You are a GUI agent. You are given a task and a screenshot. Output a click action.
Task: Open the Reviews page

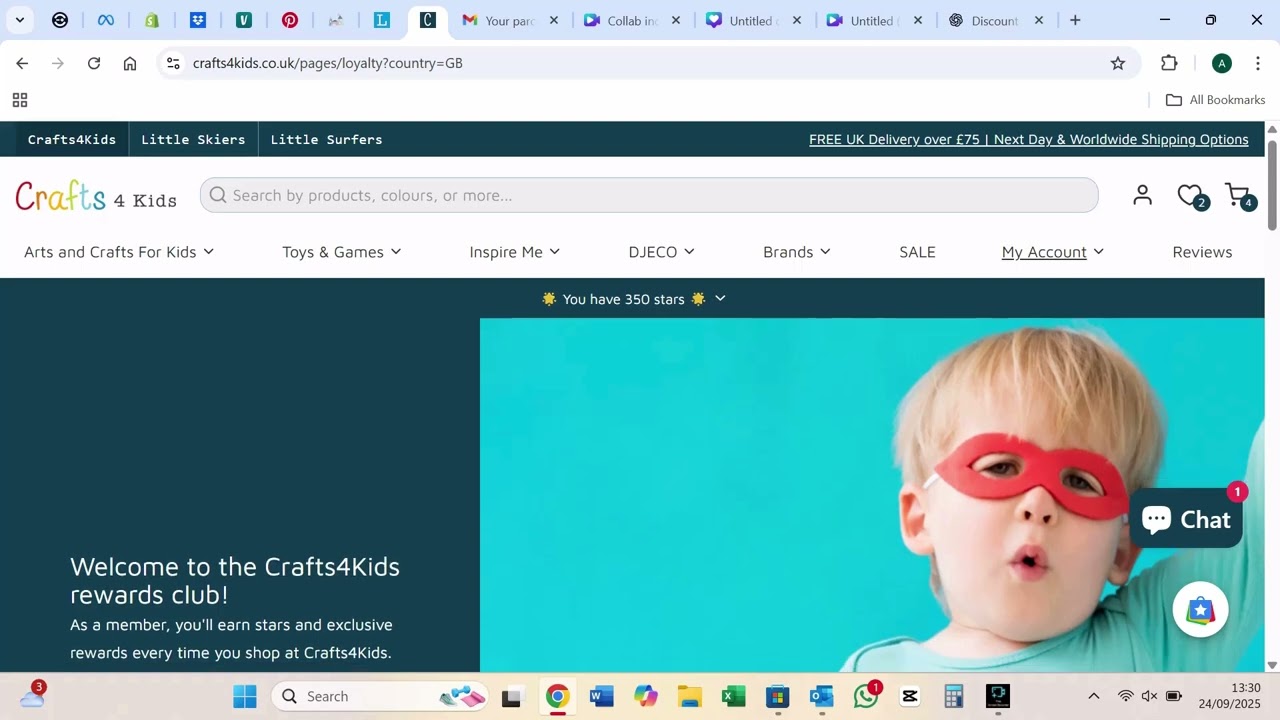pyautogui.click(x=1202, y=252)
